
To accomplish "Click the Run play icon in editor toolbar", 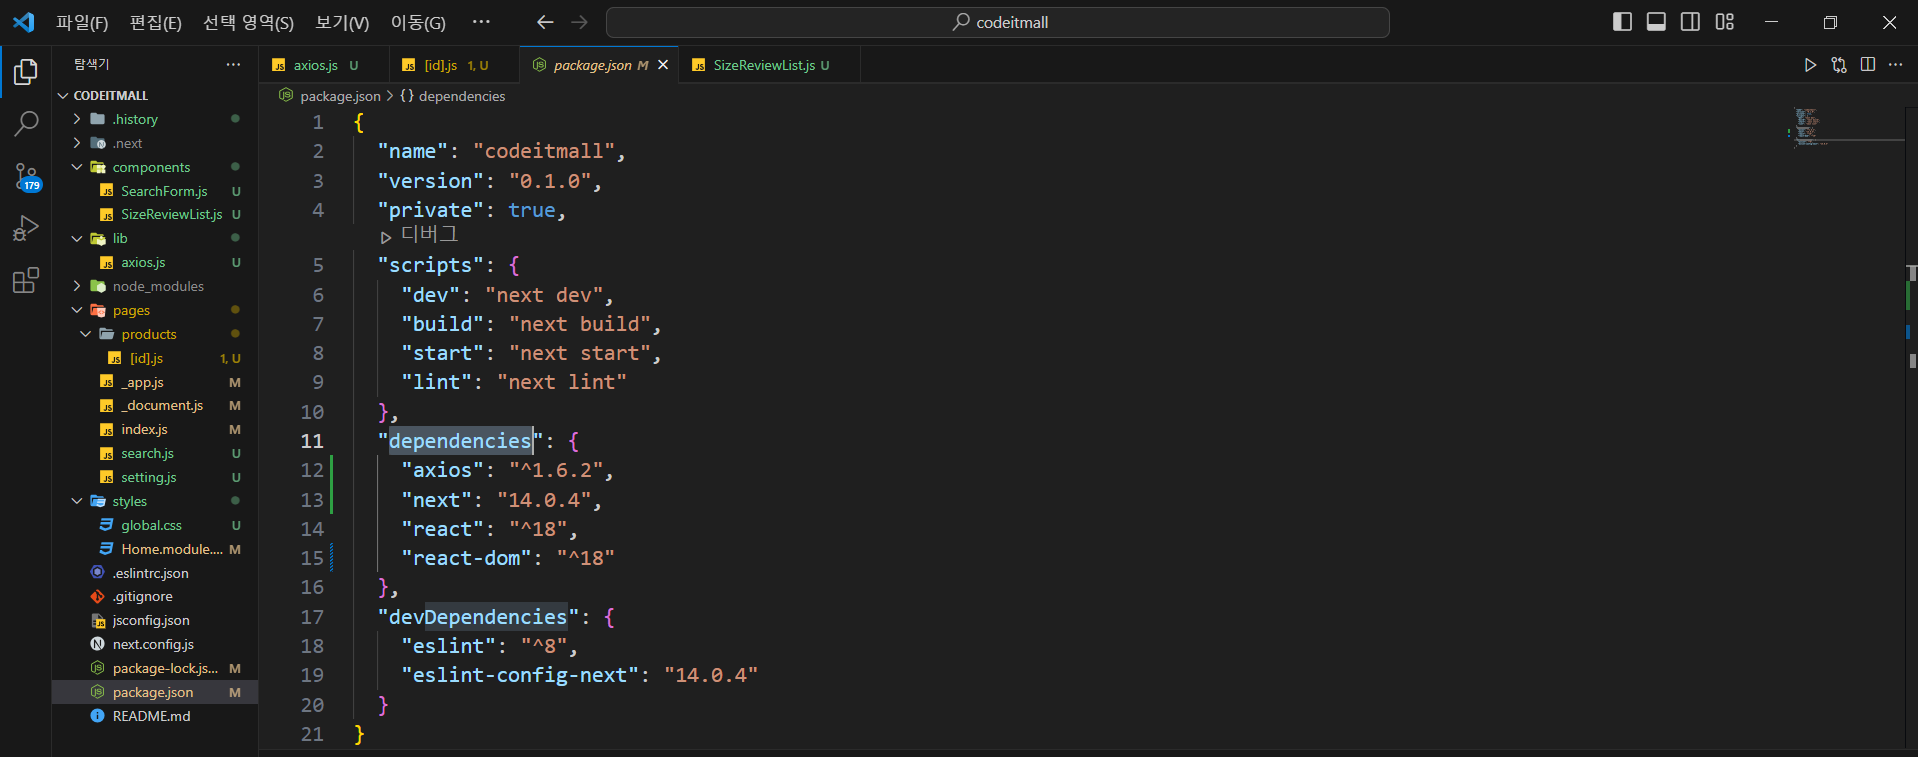I will [x=1810, y=65].
